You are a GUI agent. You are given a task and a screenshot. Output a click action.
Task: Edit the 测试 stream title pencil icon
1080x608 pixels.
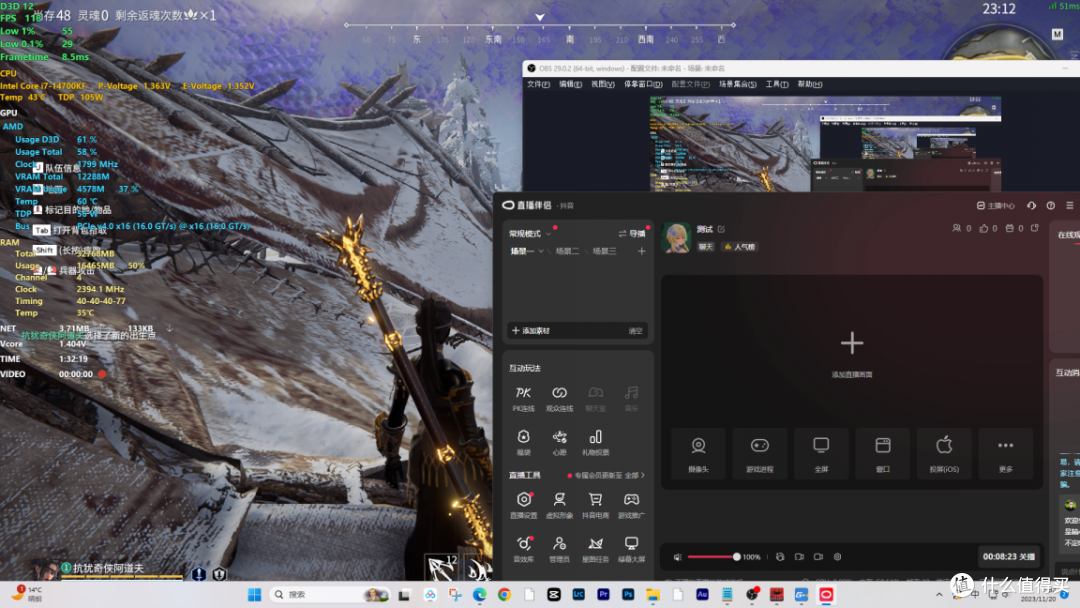point(721,229)
